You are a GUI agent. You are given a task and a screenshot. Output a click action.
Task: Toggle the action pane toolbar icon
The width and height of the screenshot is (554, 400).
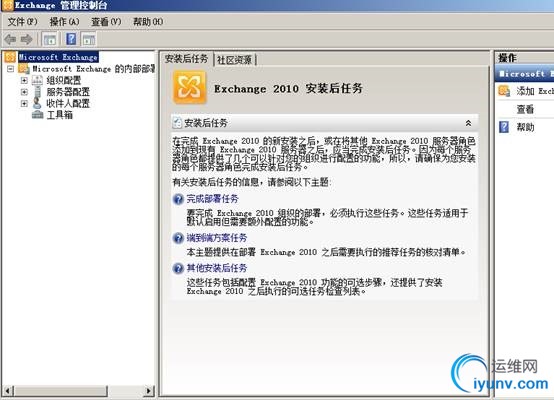(x=89, y=39)
